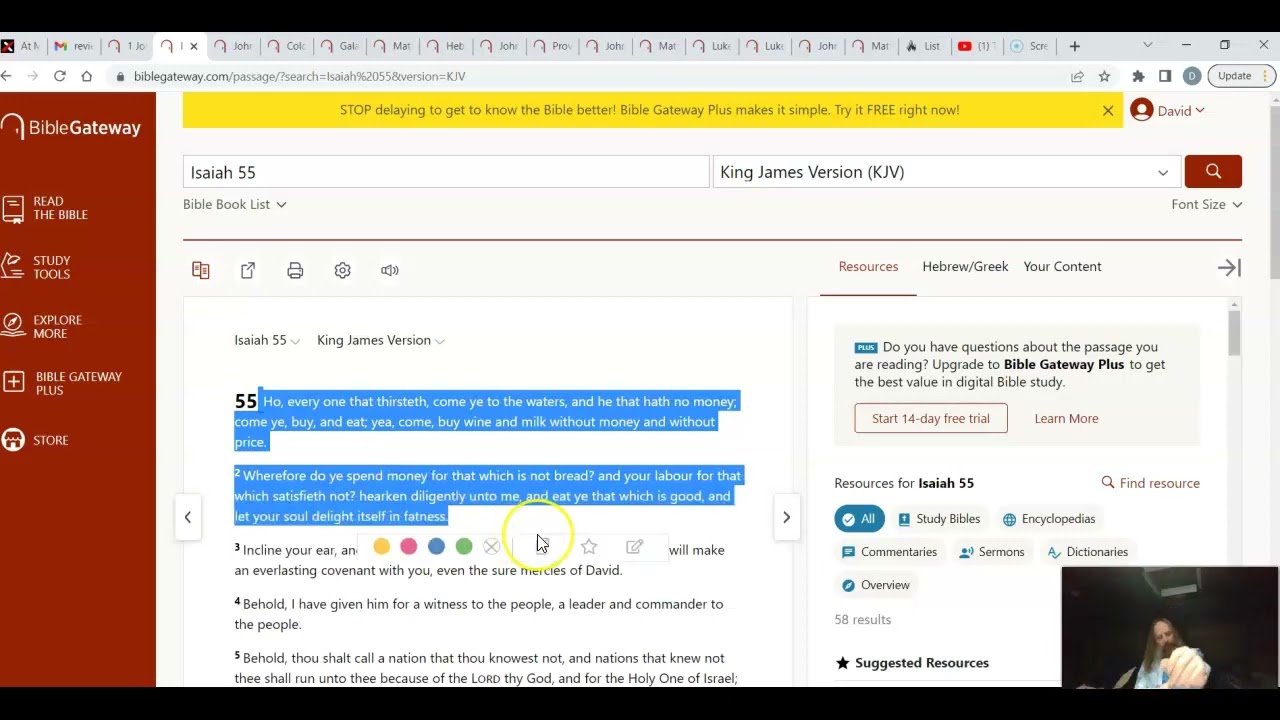The image size is (1280, 720).
Task: Open King James Version passage header dropdown
Action: click(381, 340)
